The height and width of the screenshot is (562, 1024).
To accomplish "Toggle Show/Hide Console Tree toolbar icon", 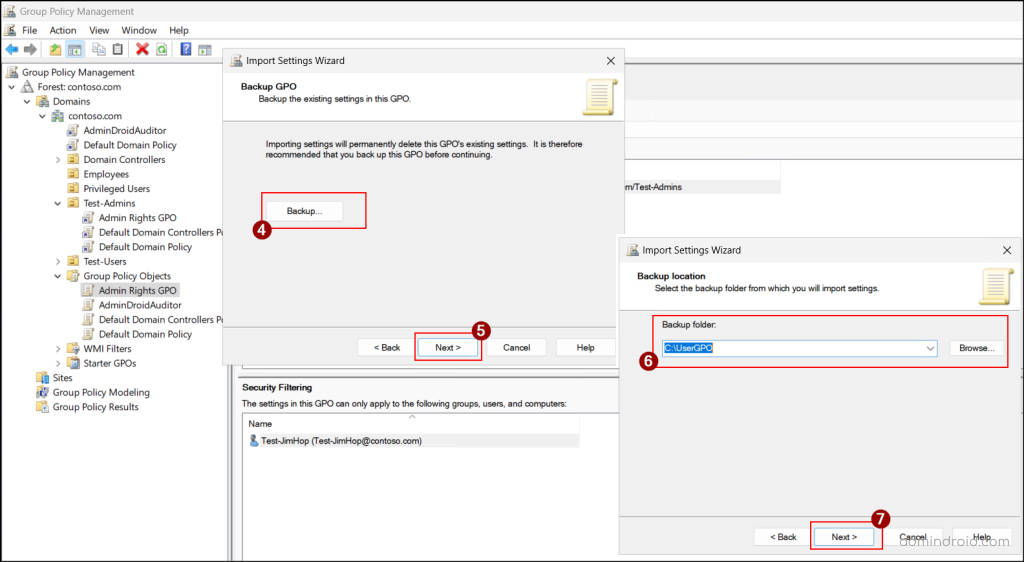I will coord(75,50).
